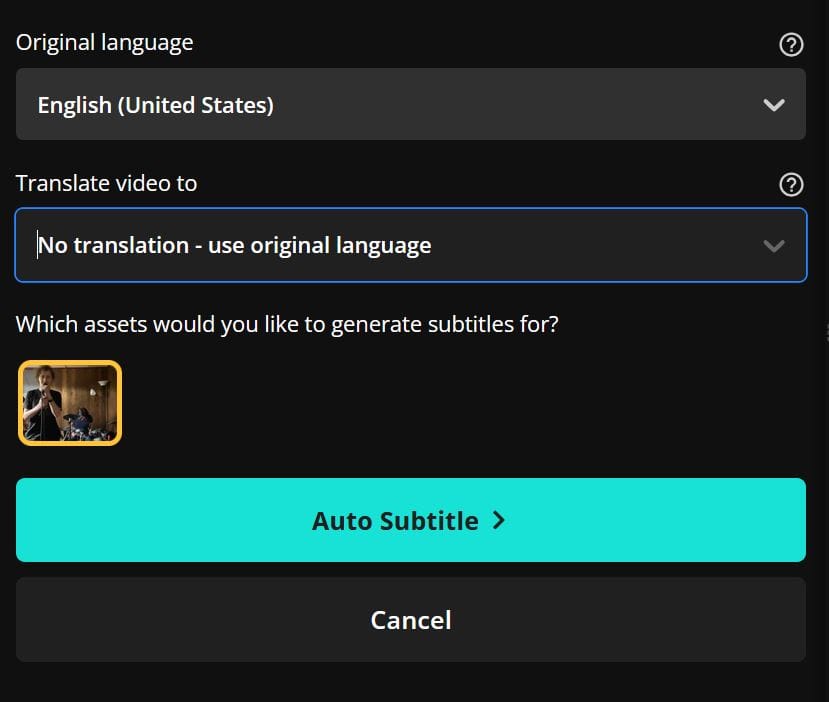Select the video asset thumbnail
This screenshot has height=702, width=829.
tap(70, 402)
